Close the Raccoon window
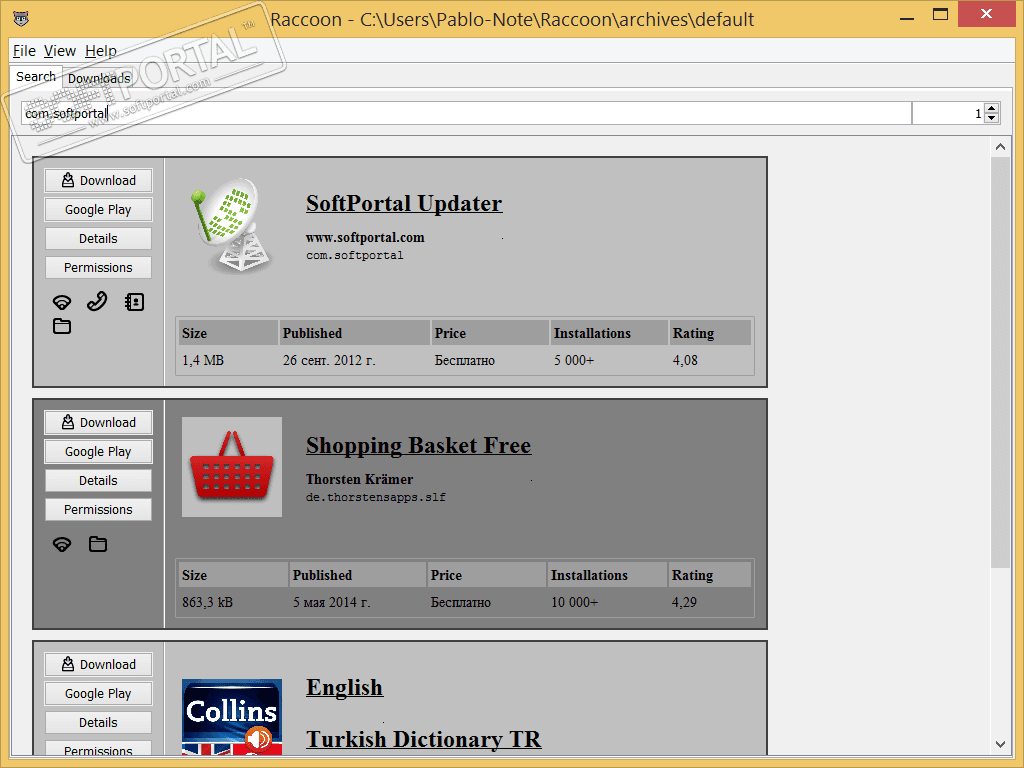Image resolution: width=1024 pixels, height=768 pixels. coord(986,14)
